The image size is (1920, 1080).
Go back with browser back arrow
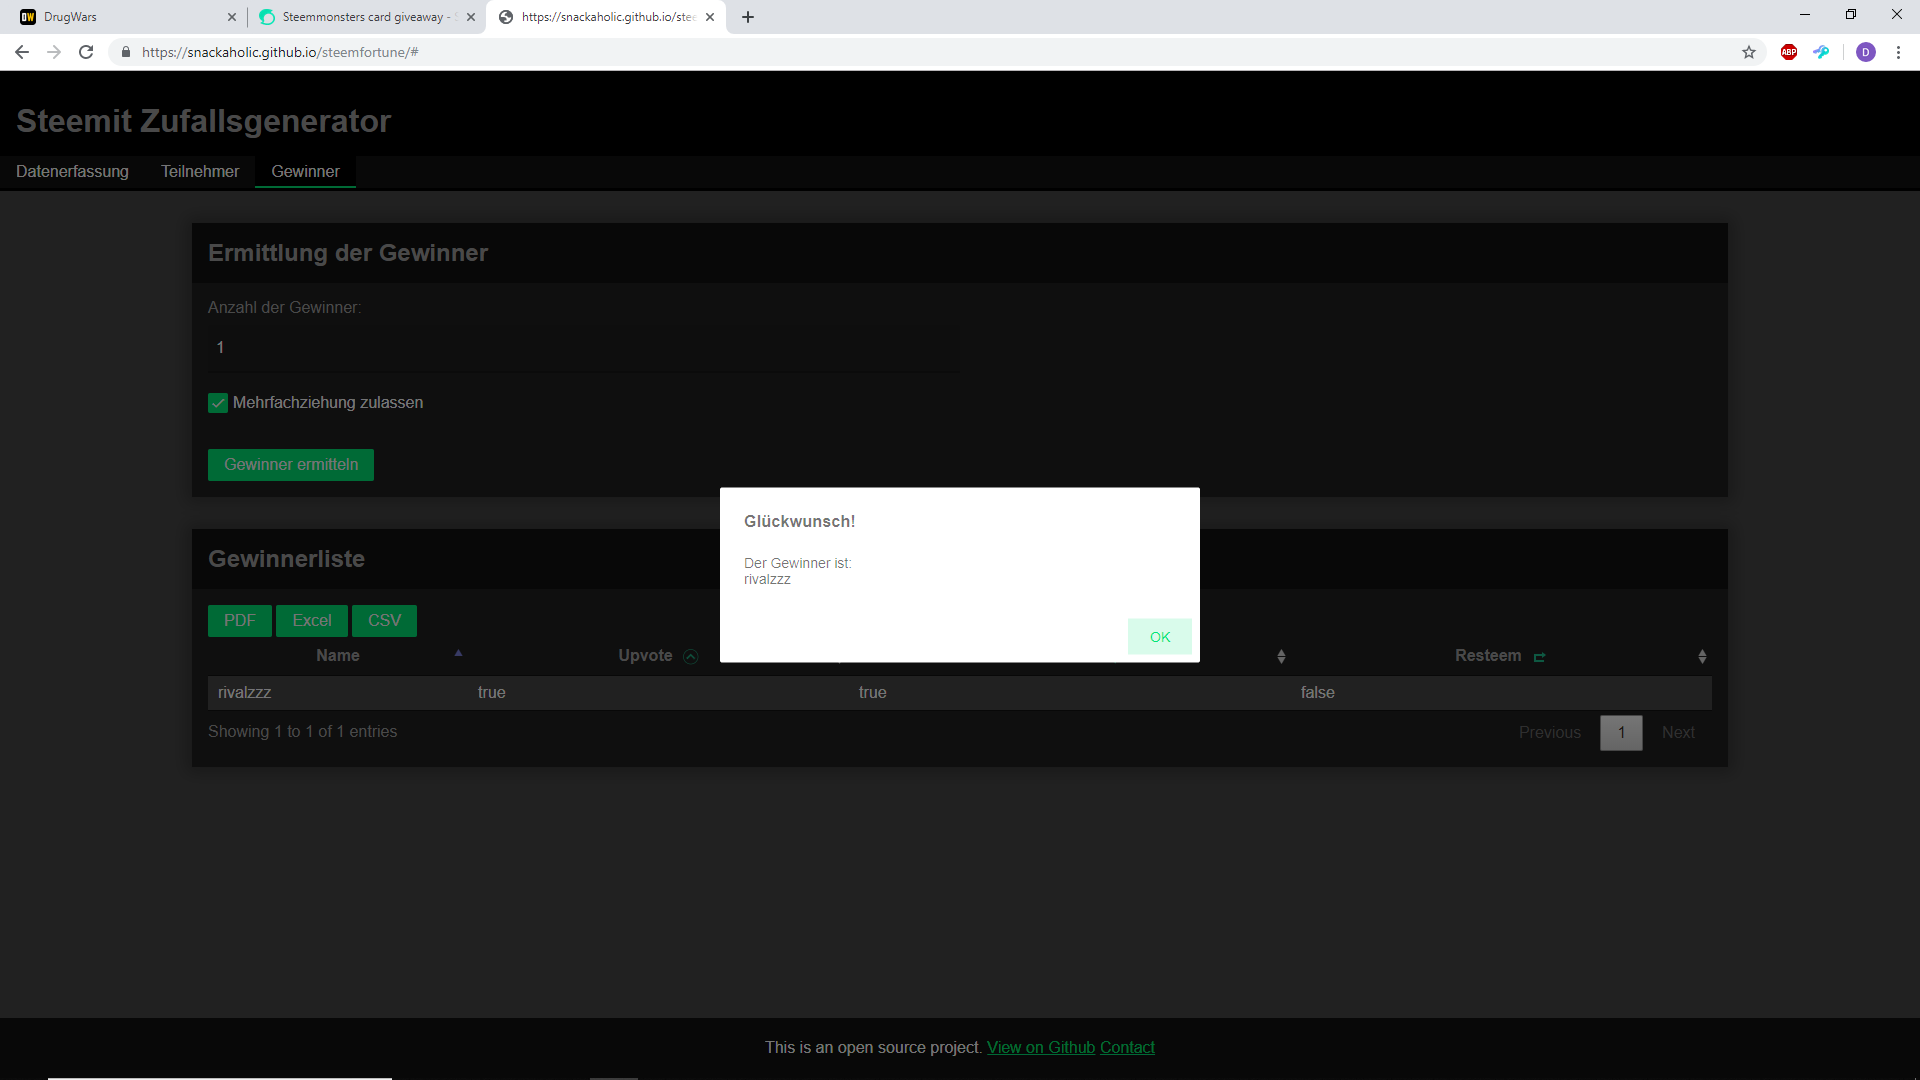22,52
